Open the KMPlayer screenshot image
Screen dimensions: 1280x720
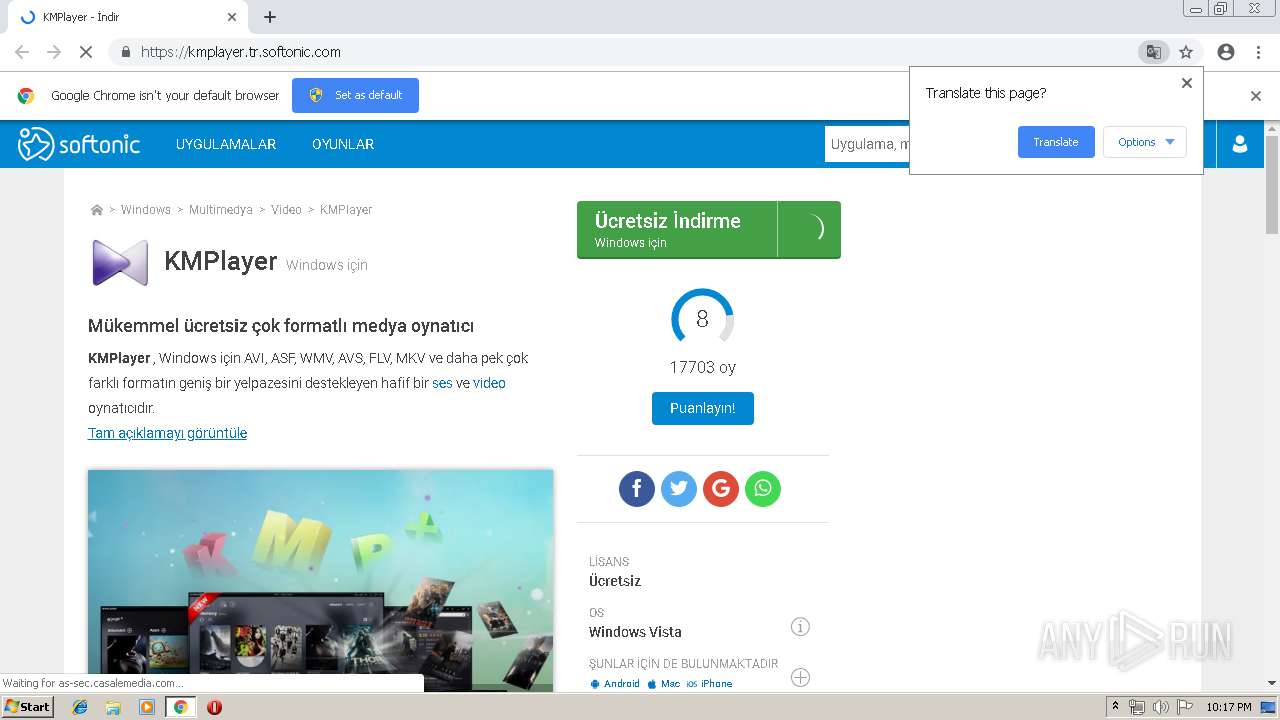(321, 580)
